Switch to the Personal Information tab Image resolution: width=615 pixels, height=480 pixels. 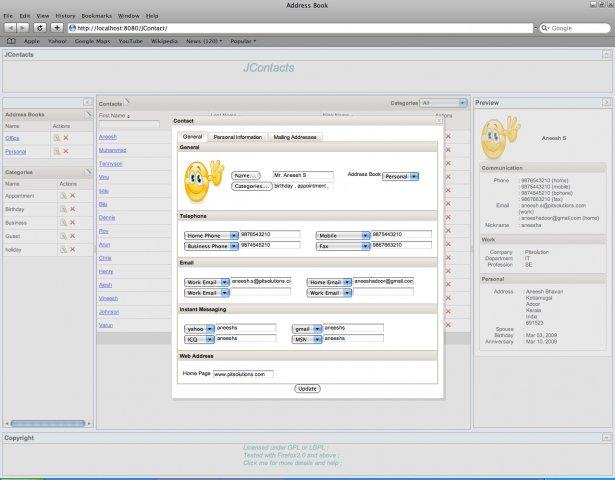pos(238,137)
